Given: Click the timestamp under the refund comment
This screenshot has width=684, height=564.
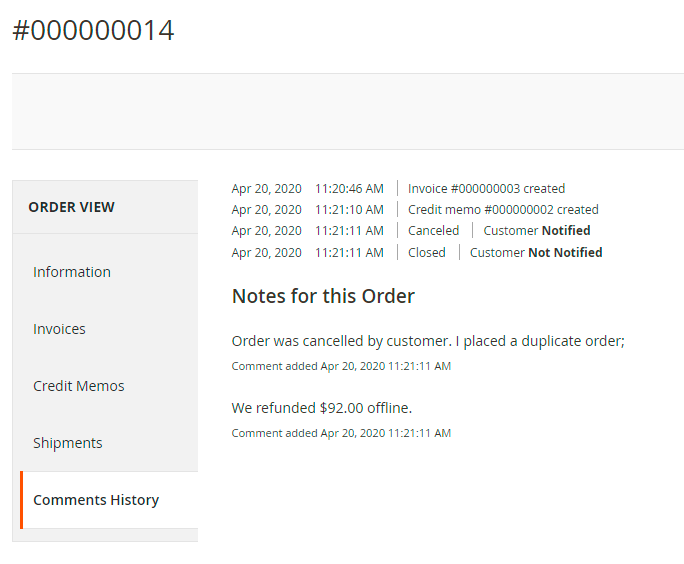Looking at the screenshot, I should (x=341, y=433).
